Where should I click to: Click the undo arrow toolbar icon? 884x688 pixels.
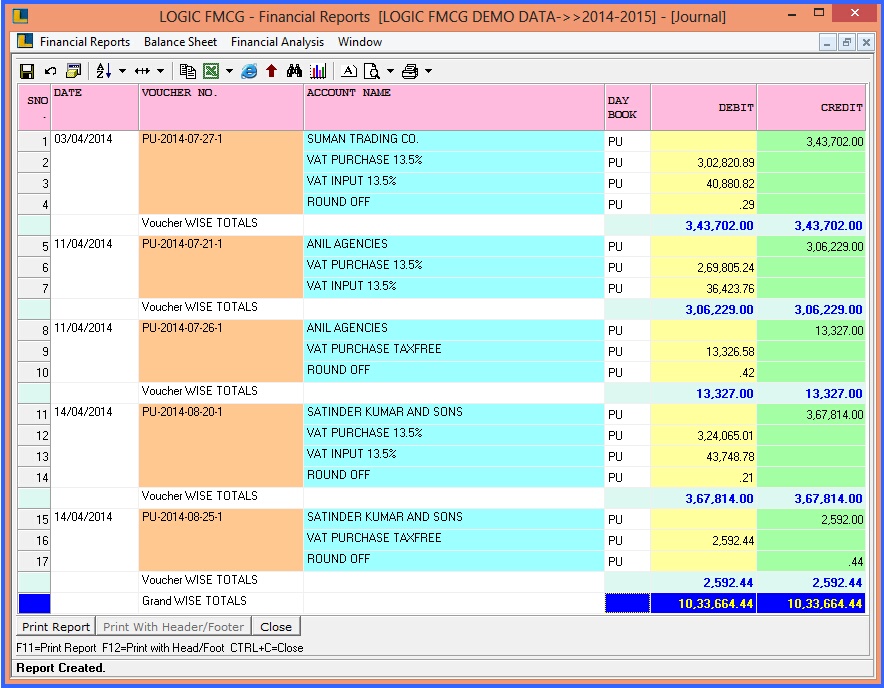[x=50, y=71]
